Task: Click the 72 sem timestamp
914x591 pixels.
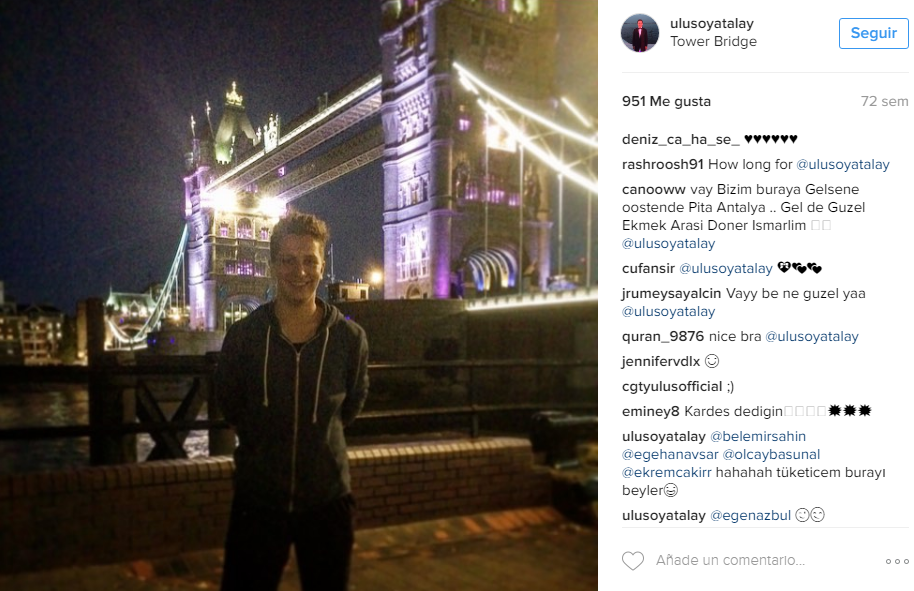Action: (884, 101)
